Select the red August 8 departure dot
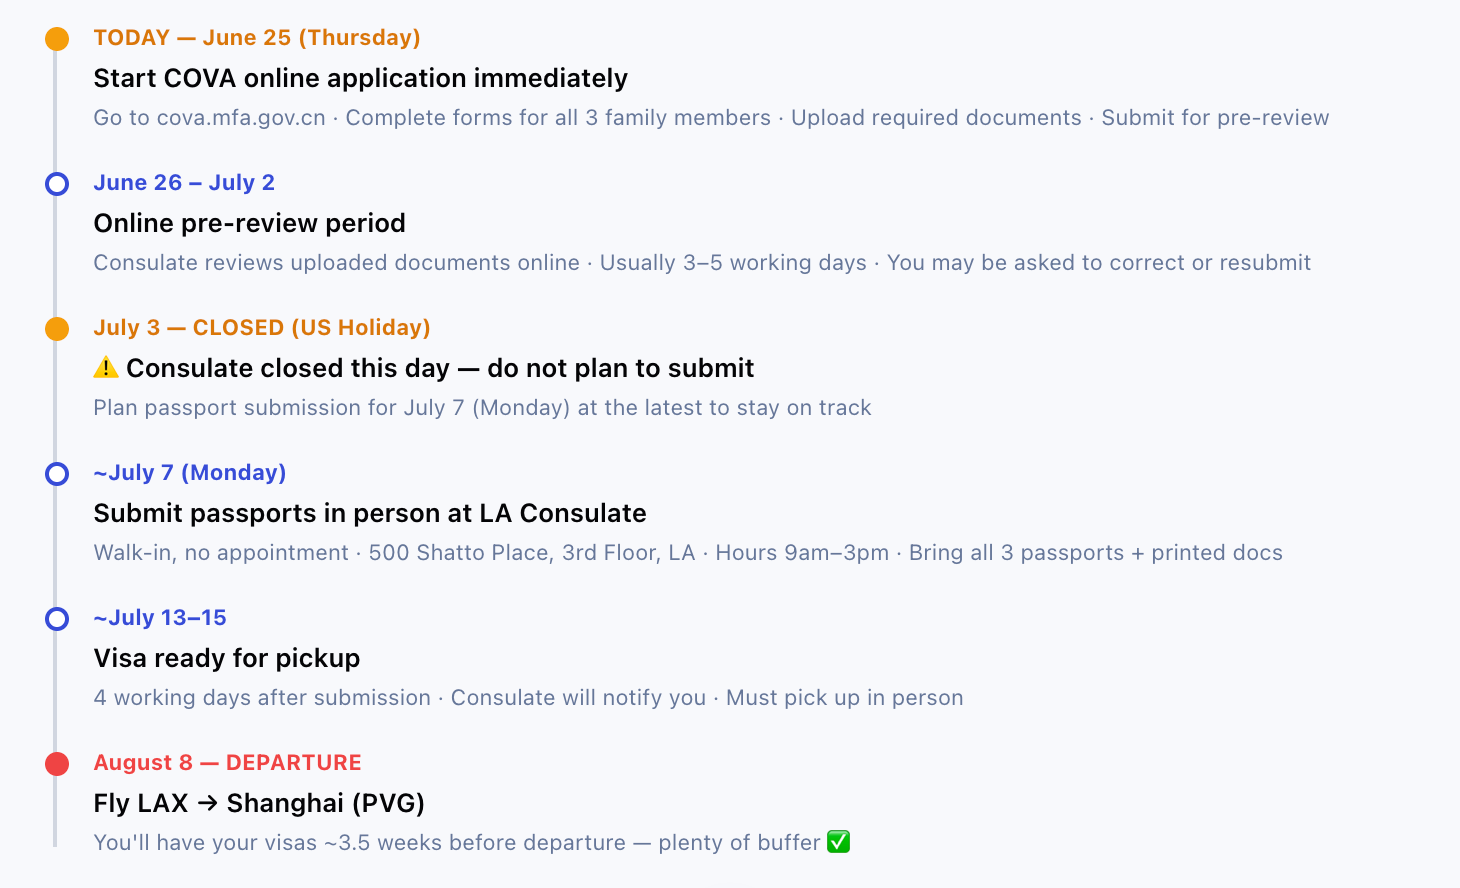The height and width of the screenshot is (888, 1460). 57,764
